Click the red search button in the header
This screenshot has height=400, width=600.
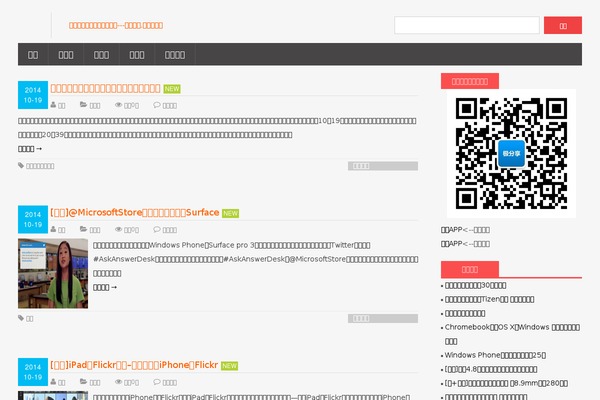(x=563, y=25)
